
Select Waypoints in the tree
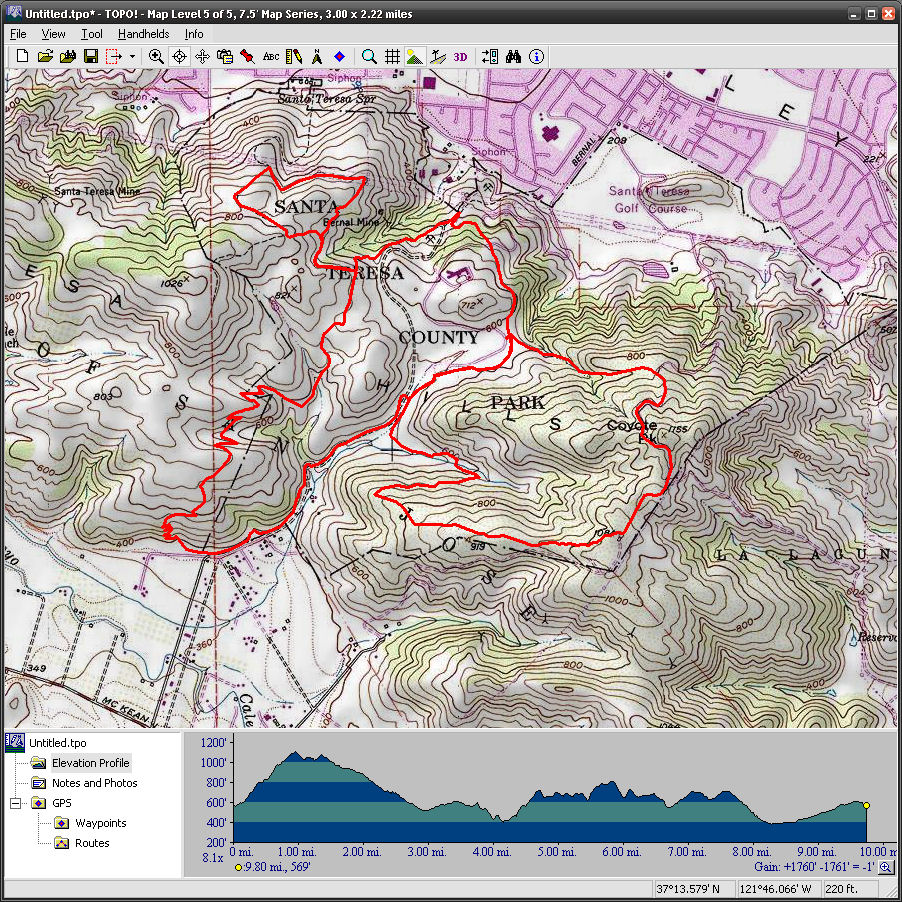pos(100,823)
